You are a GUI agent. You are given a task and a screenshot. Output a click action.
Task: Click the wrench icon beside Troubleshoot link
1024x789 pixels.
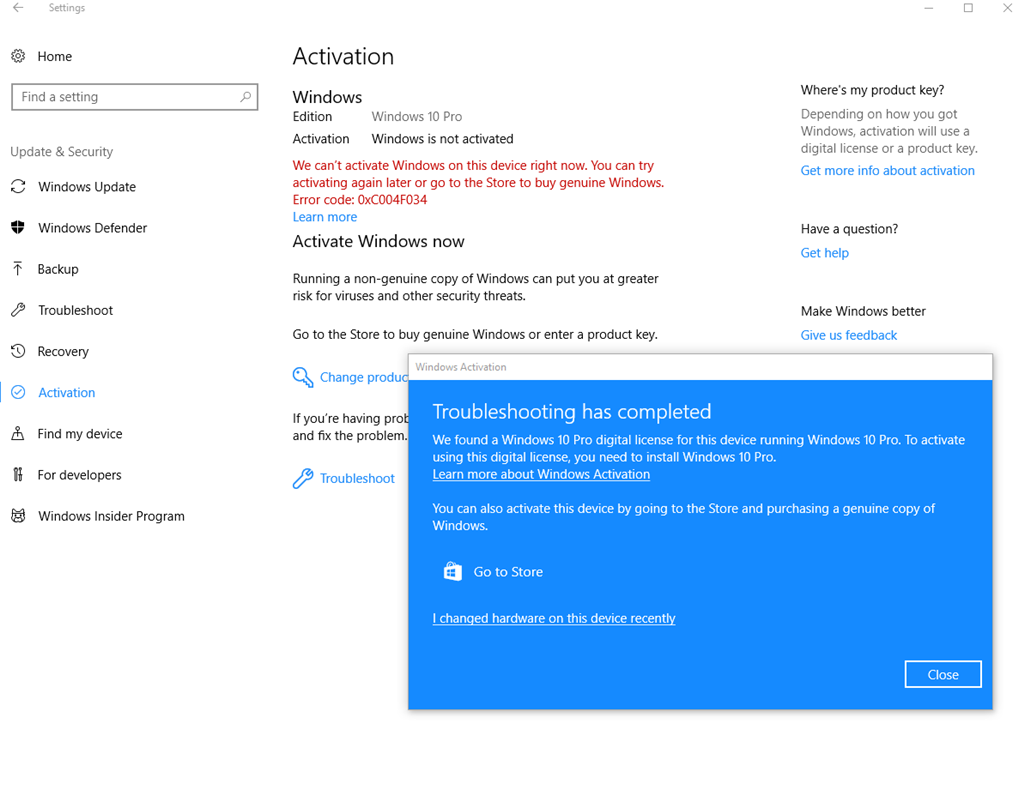302,478
